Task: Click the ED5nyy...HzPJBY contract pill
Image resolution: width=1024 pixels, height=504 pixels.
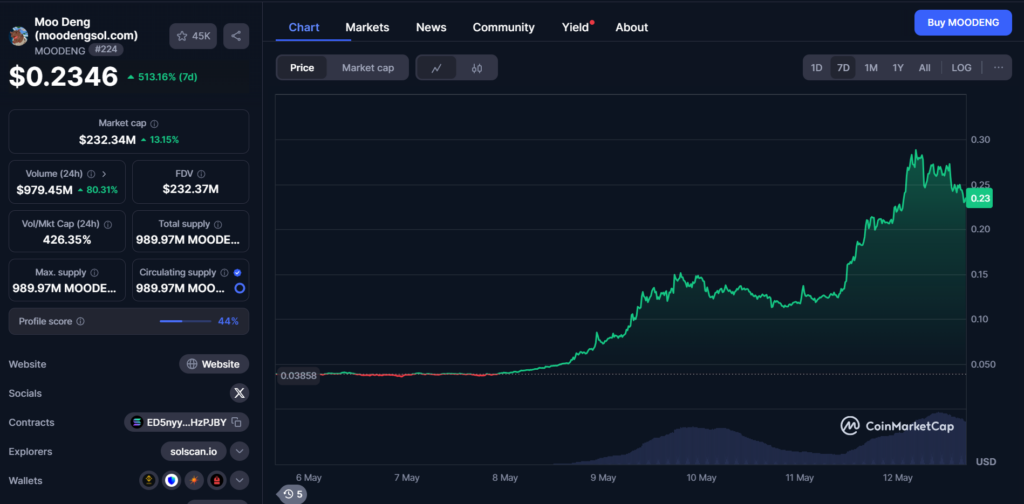Action: (x=186, y=422)
